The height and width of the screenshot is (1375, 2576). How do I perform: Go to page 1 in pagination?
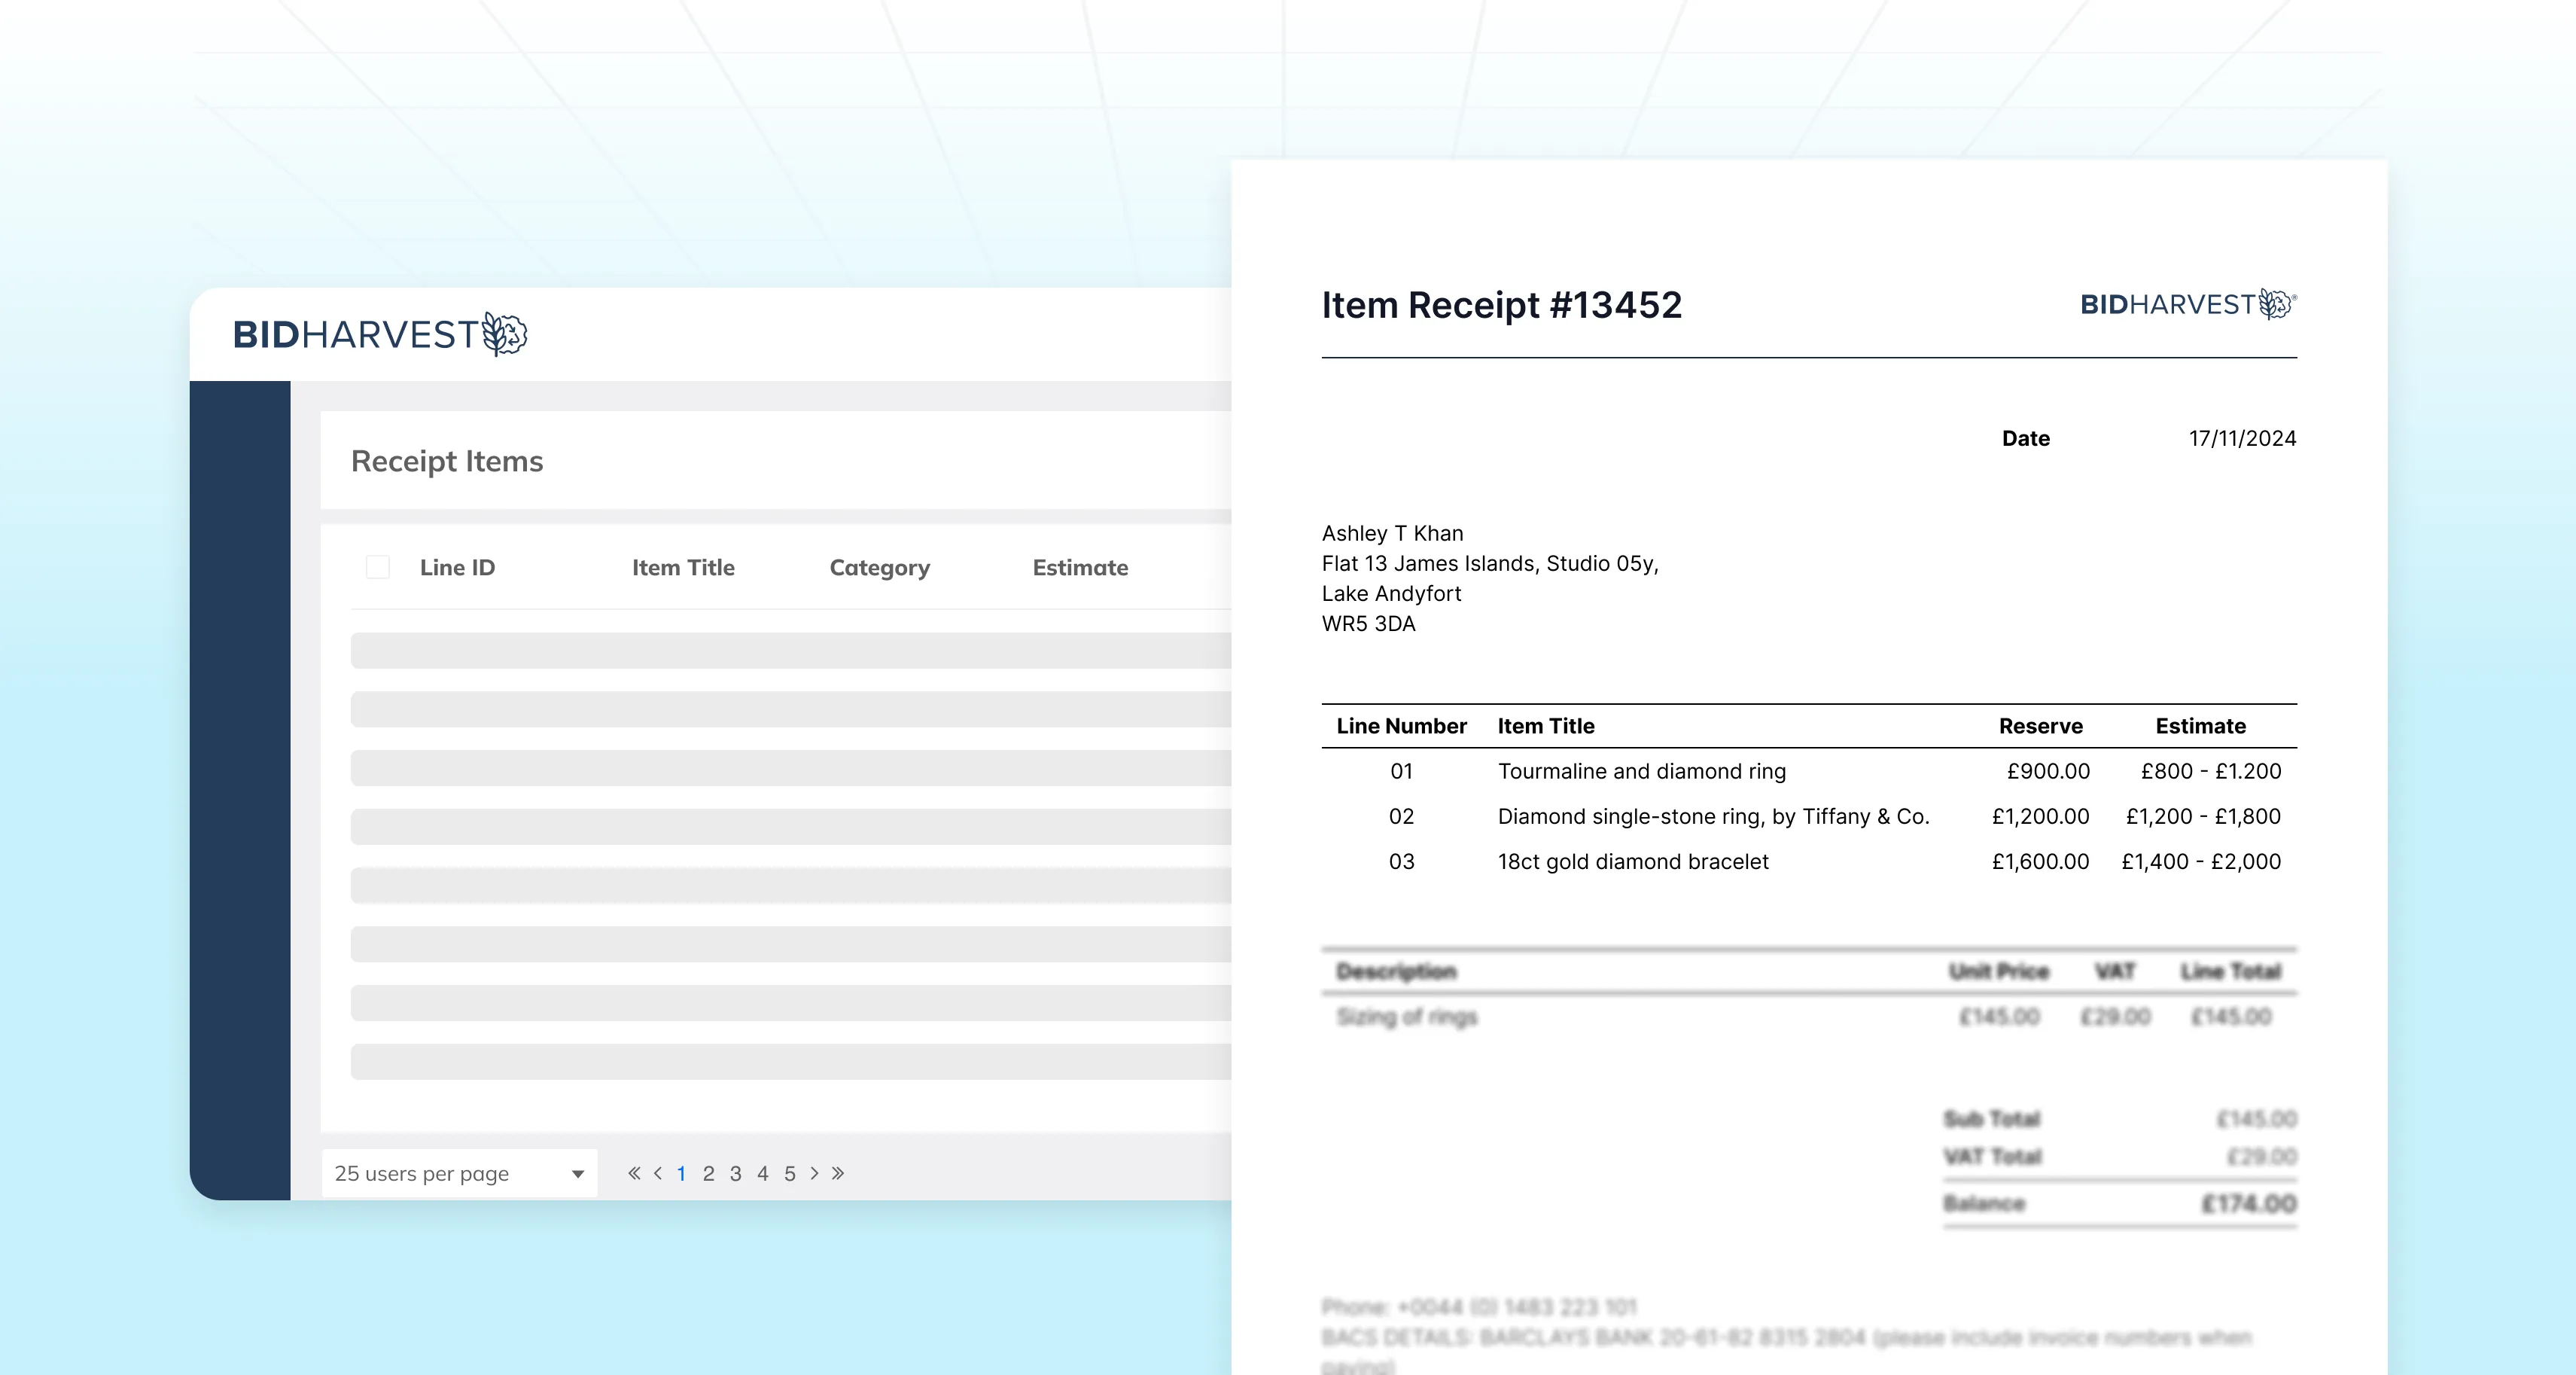click(681, 1173)
